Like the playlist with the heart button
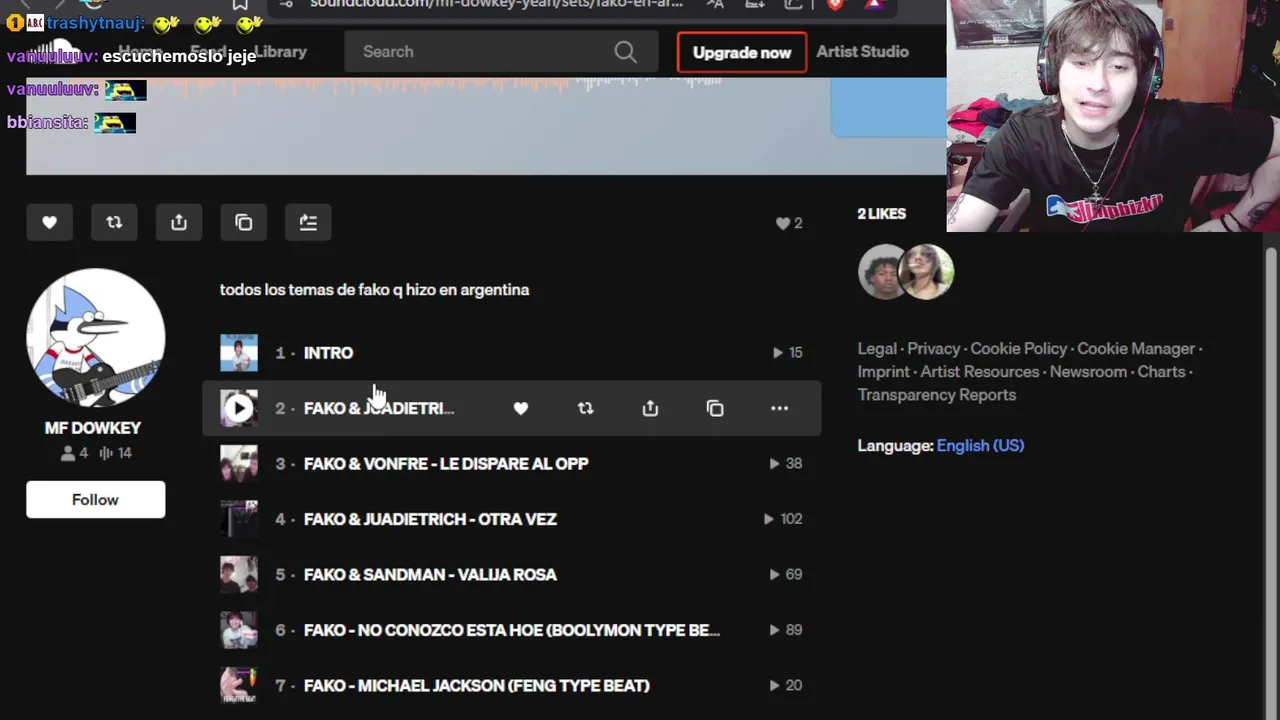This screenshot has width=1280, height=720. coord(49,223)
